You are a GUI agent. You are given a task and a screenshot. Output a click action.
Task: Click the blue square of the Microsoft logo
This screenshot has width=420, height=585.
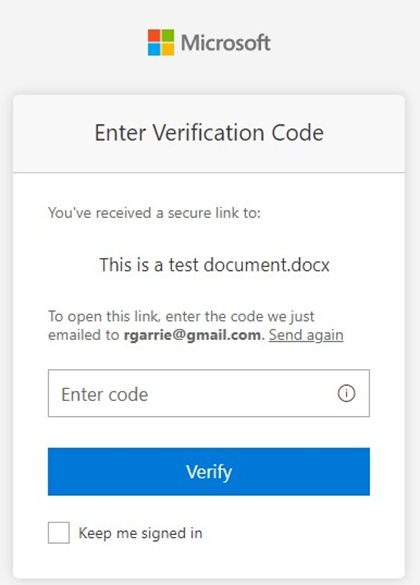point(154,50)
